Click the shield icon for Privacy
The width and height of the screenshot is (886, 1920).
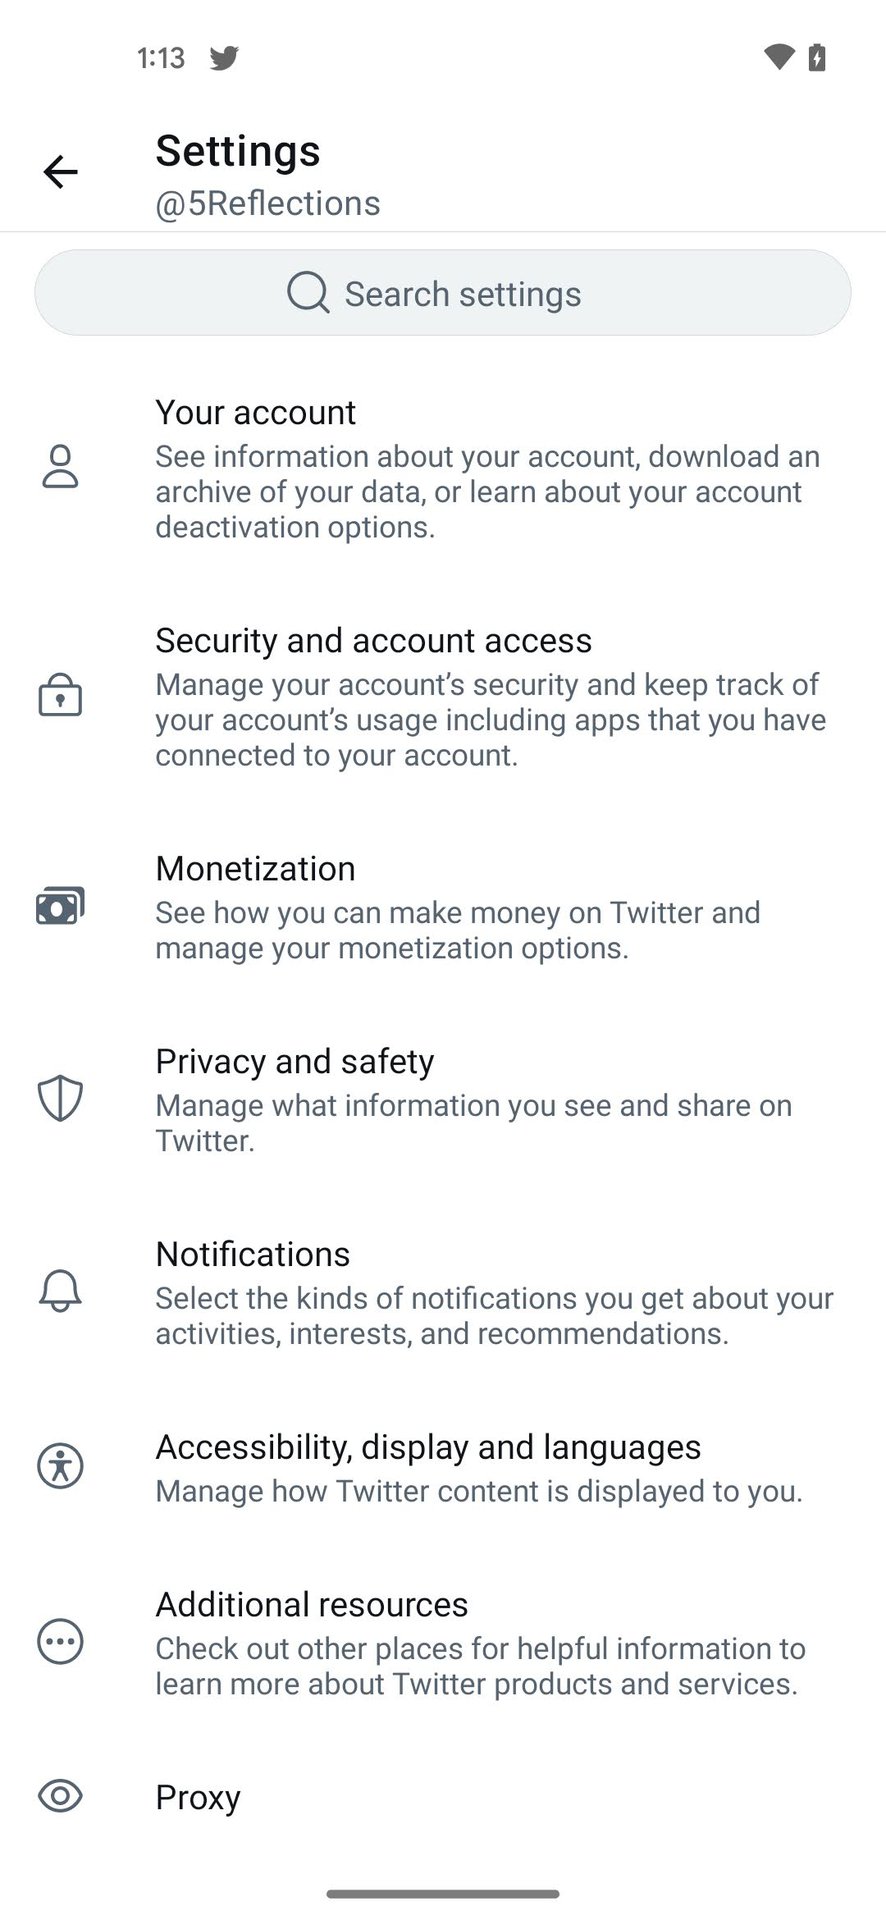click(60, 1099)
